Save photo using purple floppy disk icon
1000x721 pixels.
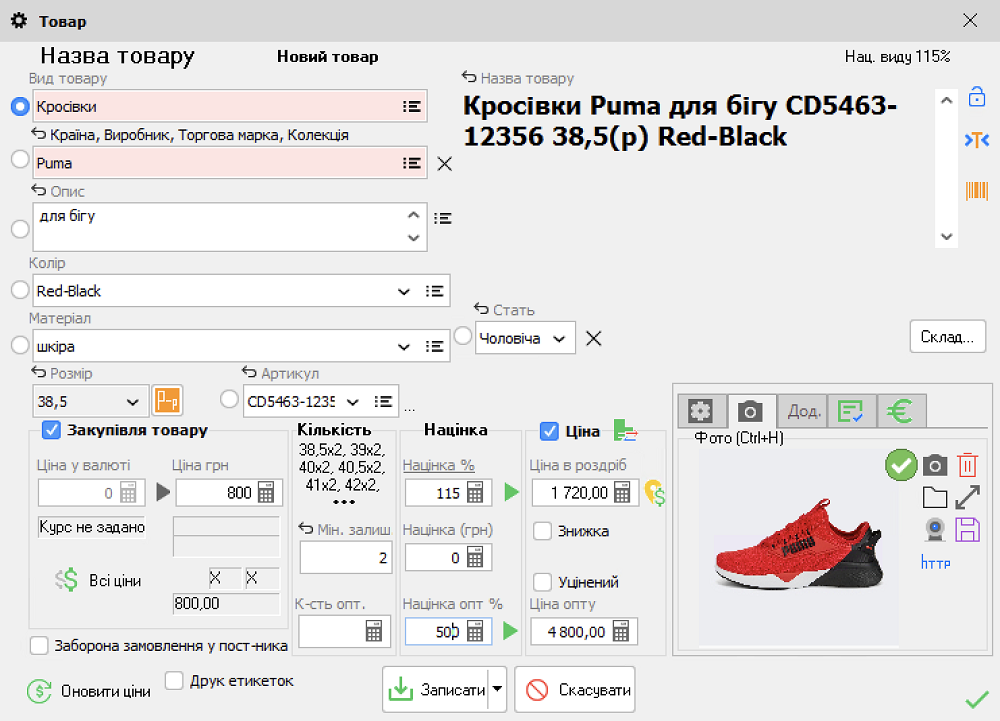pos(967,529)
